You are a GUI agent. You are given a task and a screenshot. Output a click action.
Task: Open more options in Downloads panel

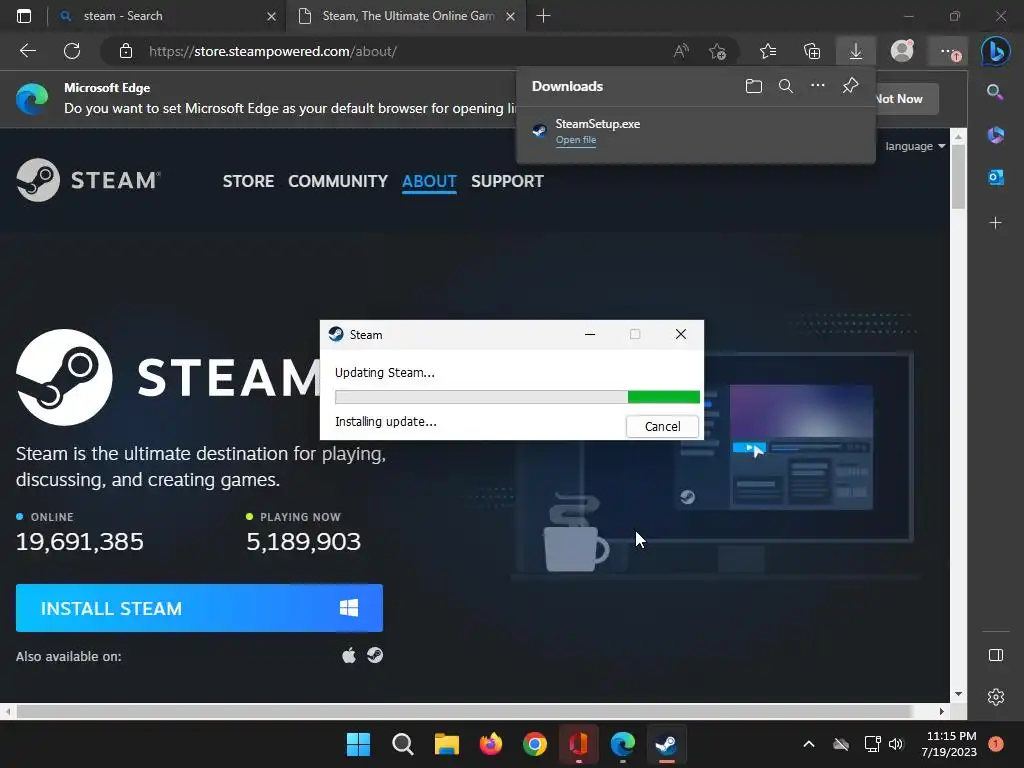pyautogui.click(x=818, y=85)
